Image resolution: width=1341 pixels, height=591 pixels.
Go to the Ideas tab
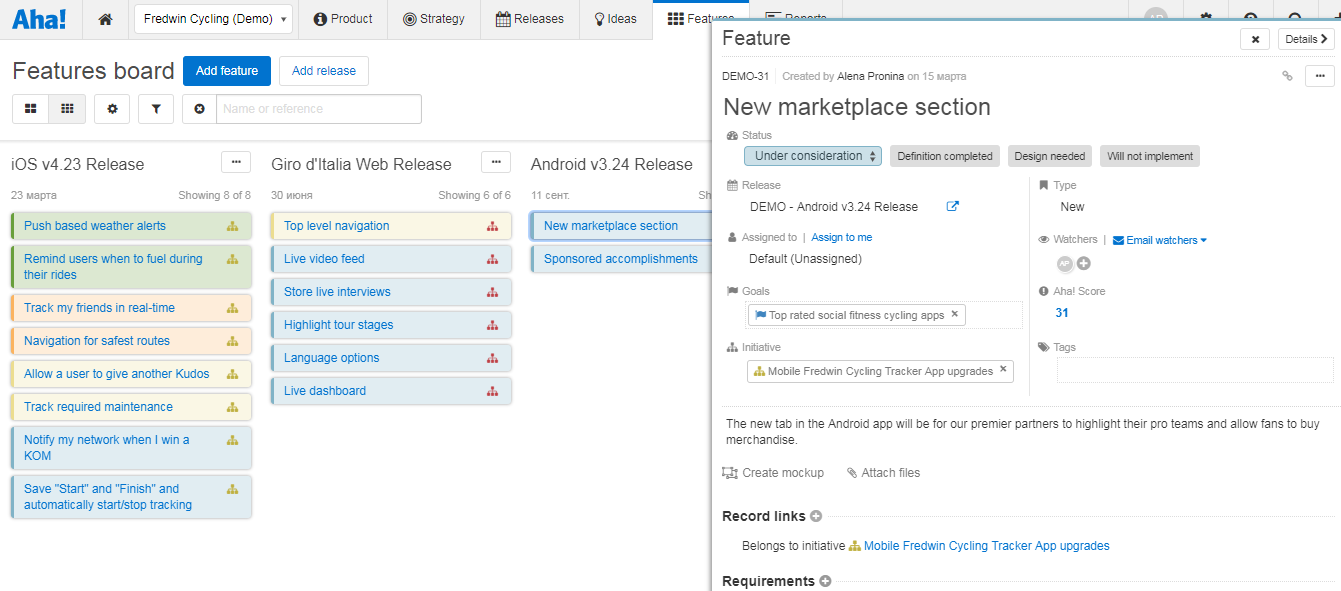click(x=615, y=19)
